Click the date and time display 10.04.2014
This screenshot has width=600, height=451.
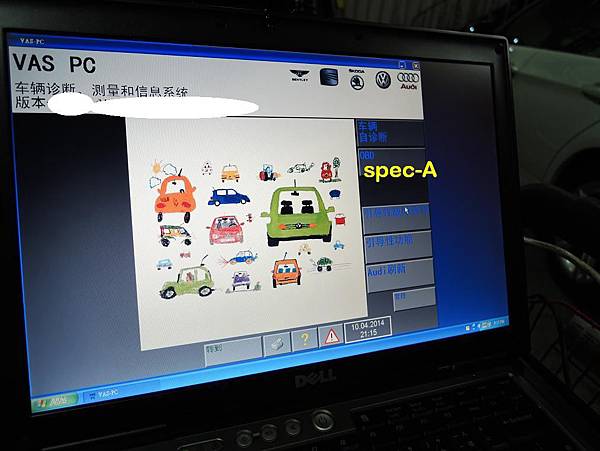368,330
